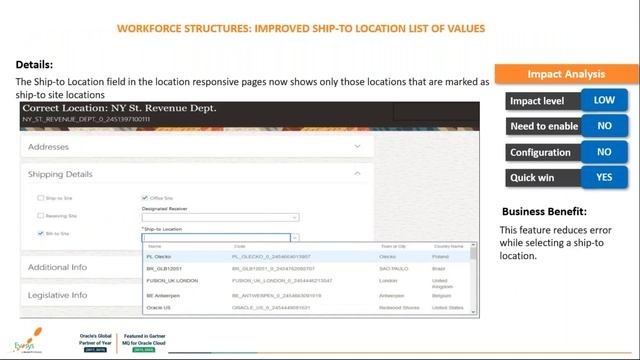Click the location list vertical scrollbar

click(x=473, y=278)
